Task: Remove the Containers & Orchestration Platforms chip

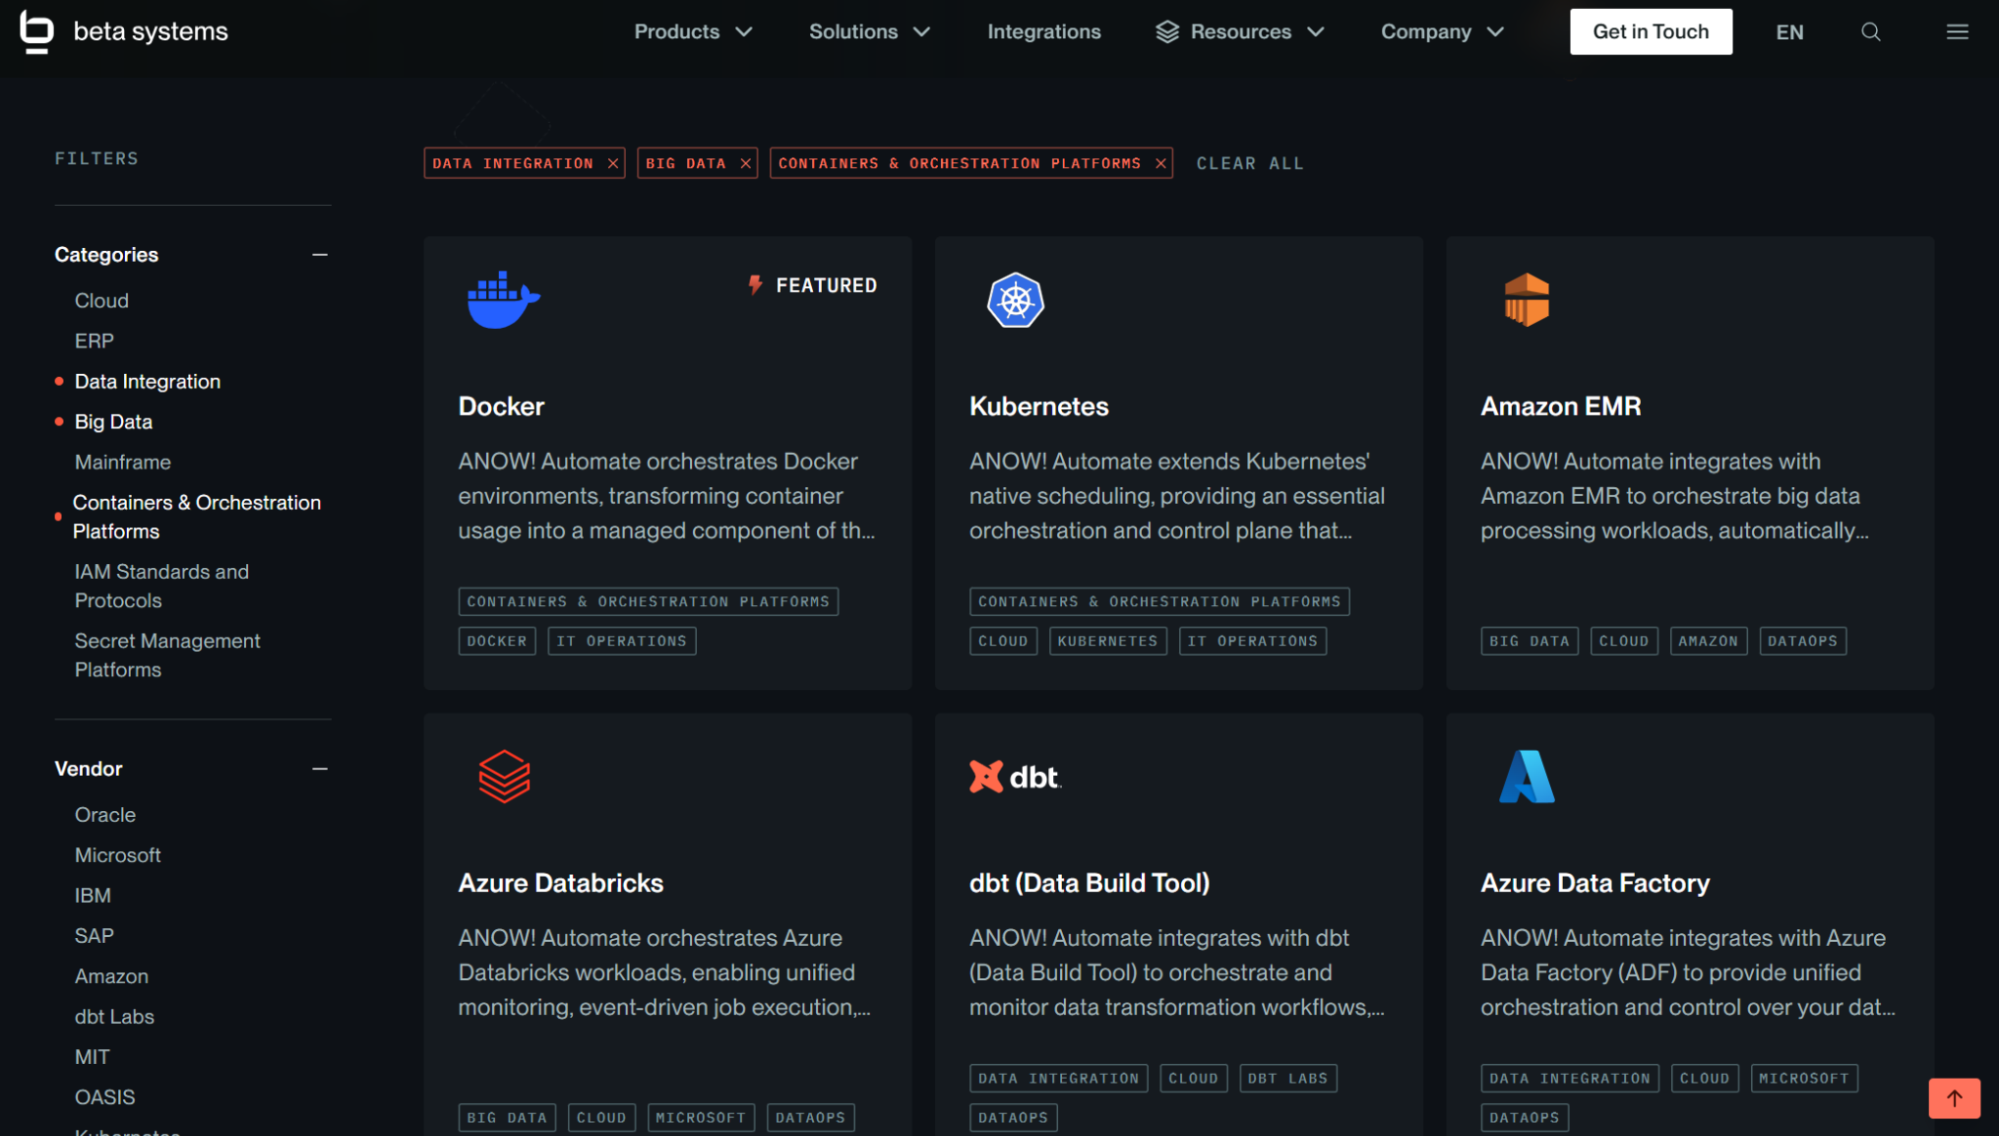Action: point(1160,163)
